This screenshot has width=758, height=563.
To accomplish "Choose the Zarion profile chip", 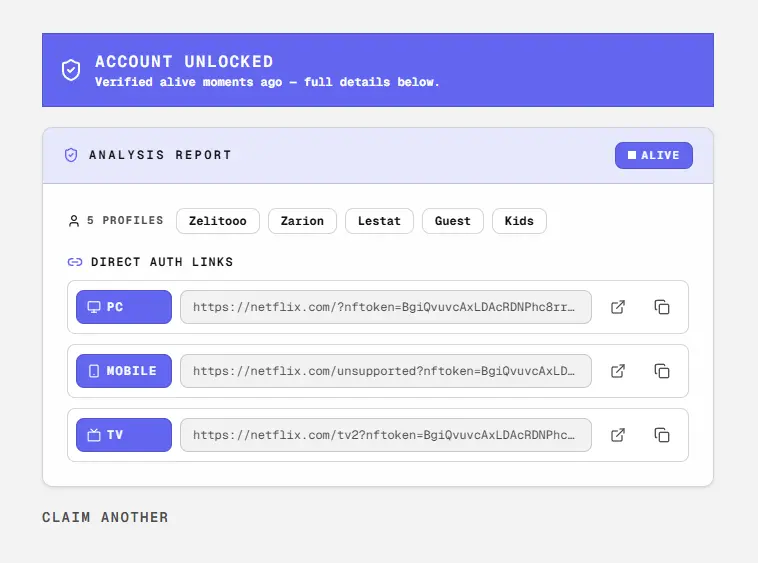I will point(302,221).
